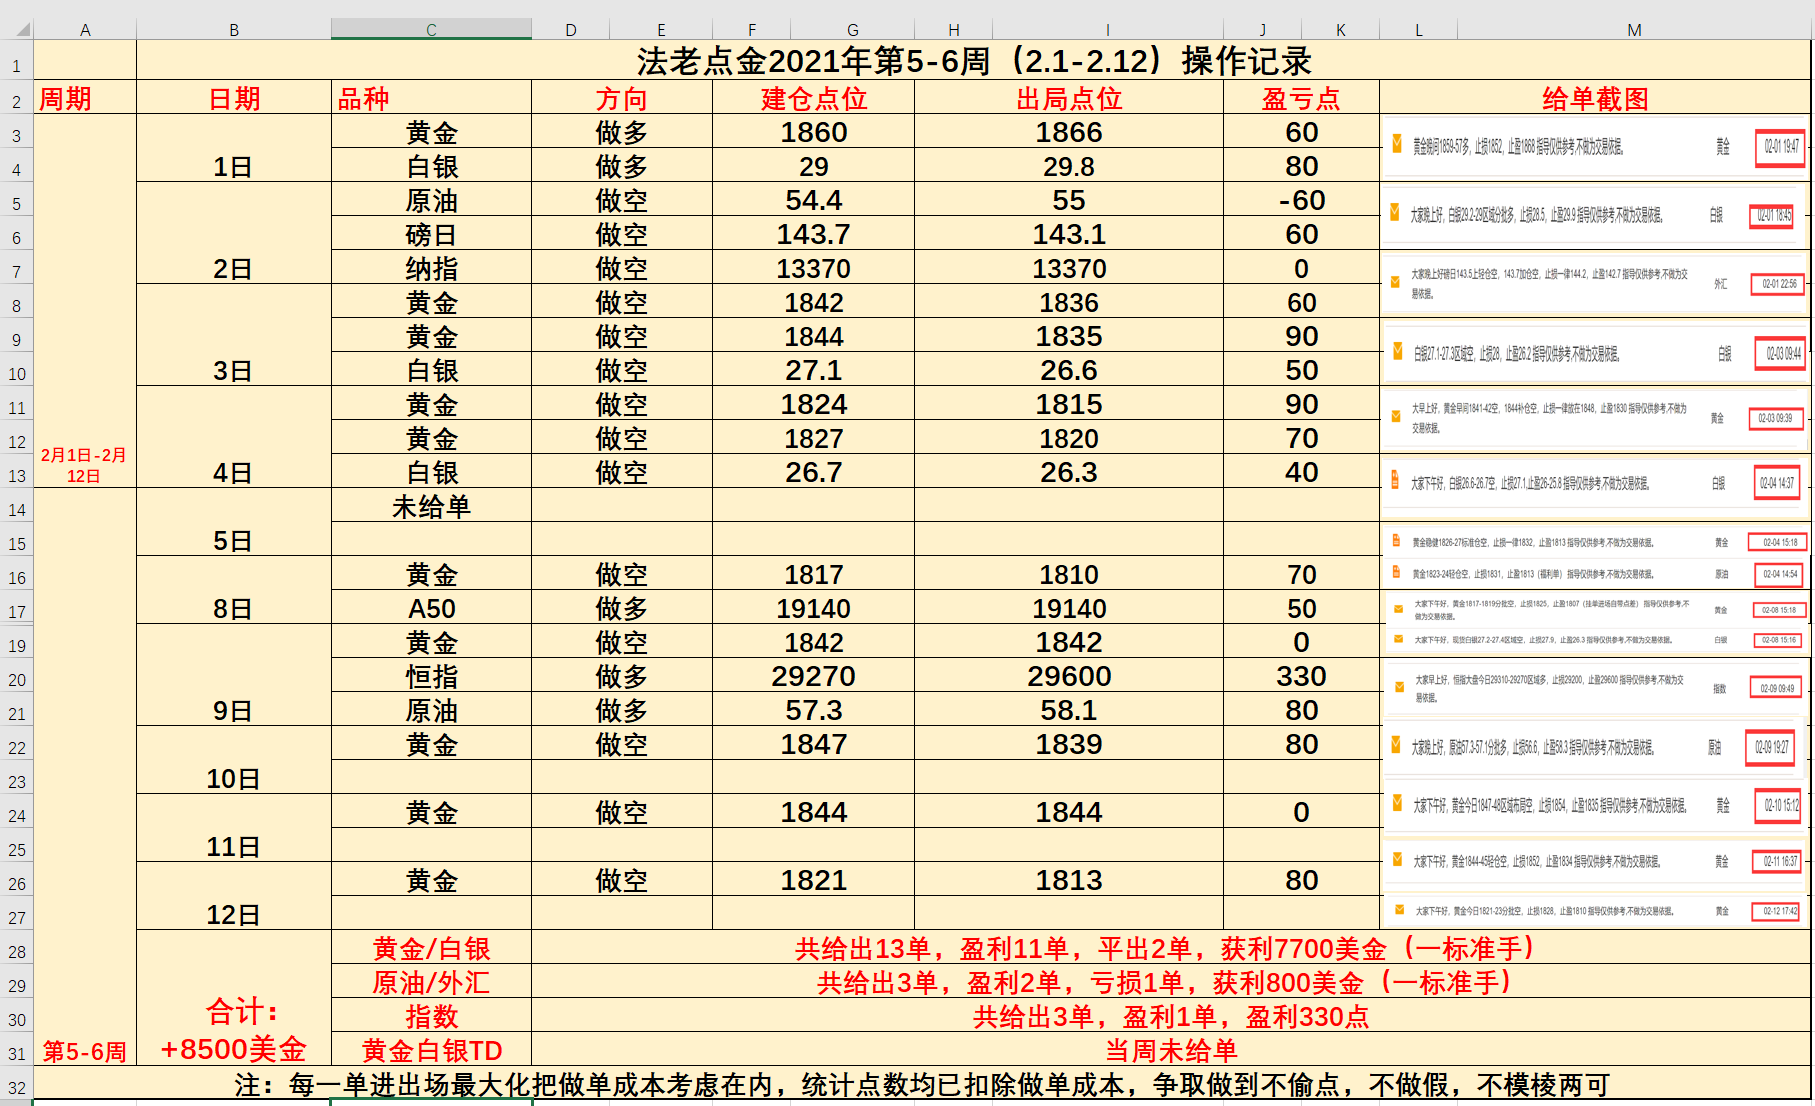Click the envelope icon beside the 02-03 09:44 message
This screenshot has height=1106, width=1815.
point(1397,351)
